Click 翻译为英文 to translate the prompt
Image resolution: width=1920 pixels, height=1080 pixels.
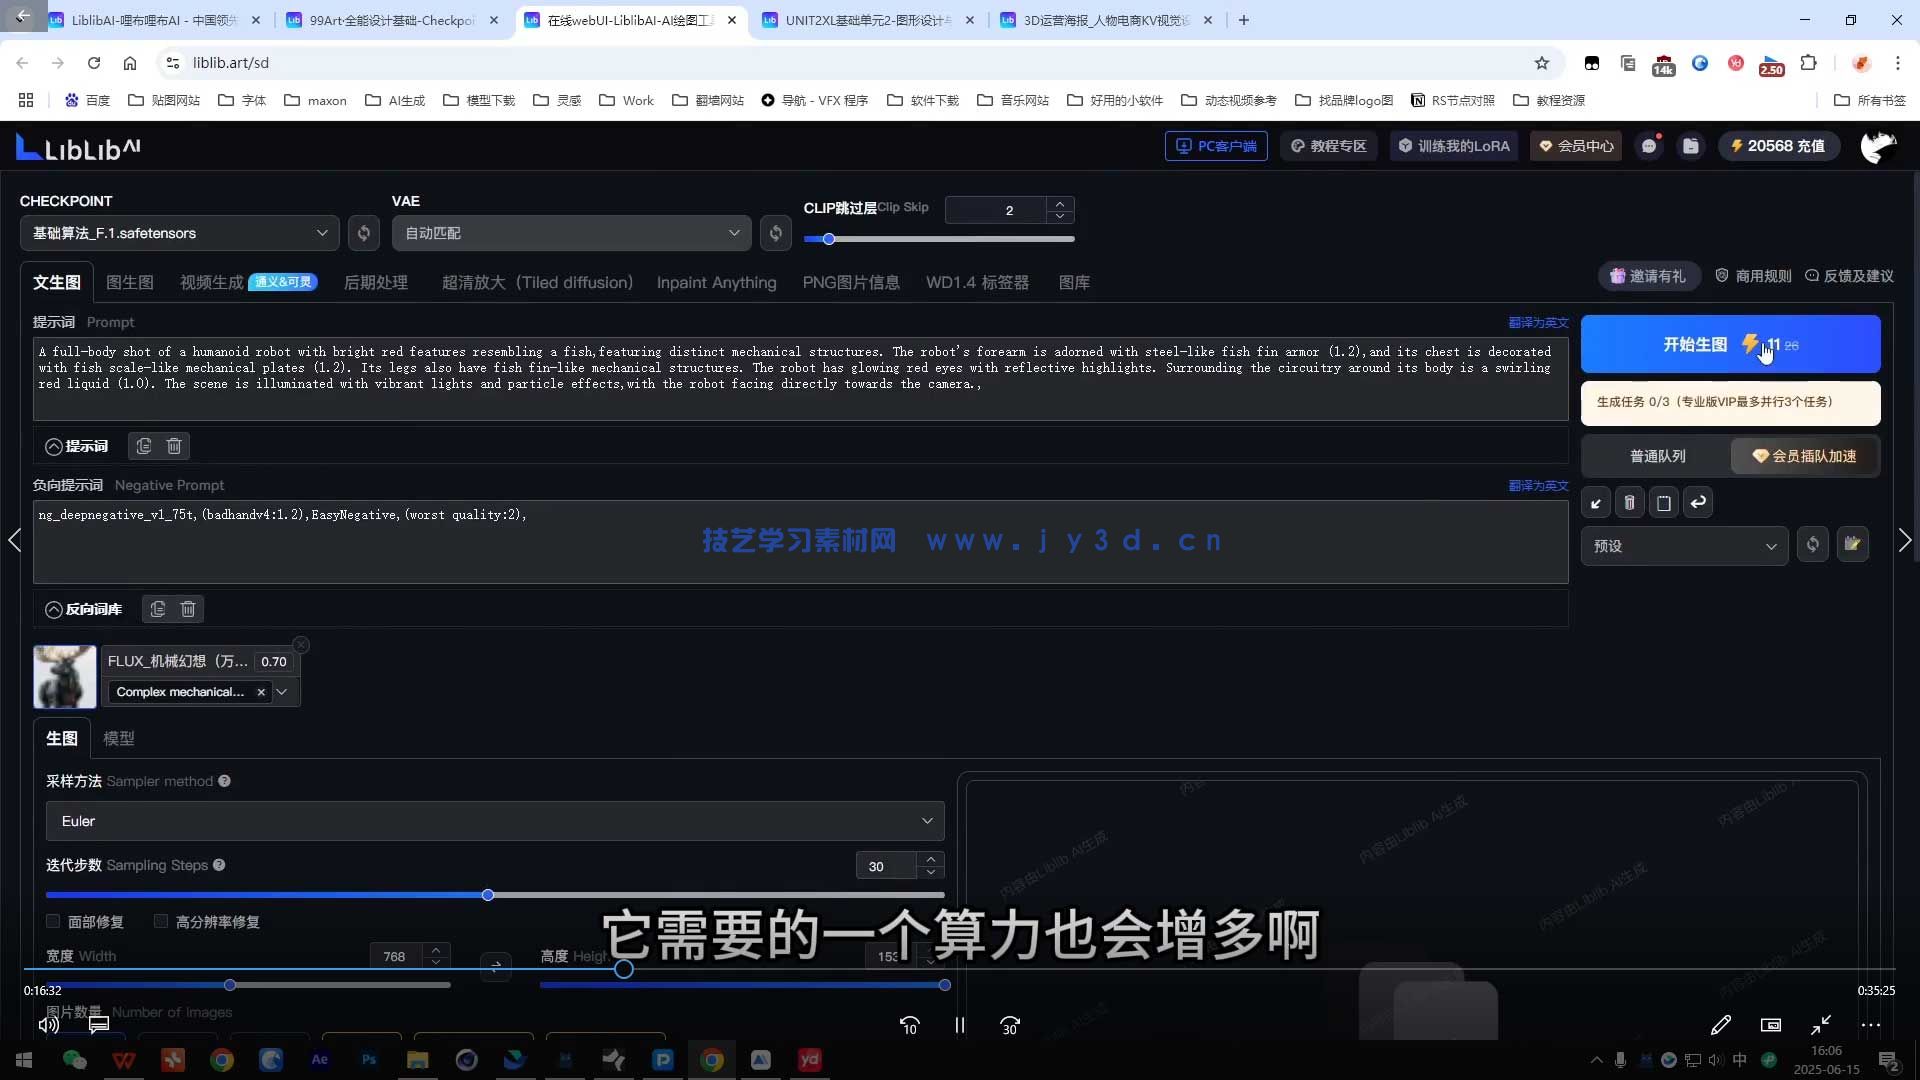pyautogui.click(x=1538, y=322)
